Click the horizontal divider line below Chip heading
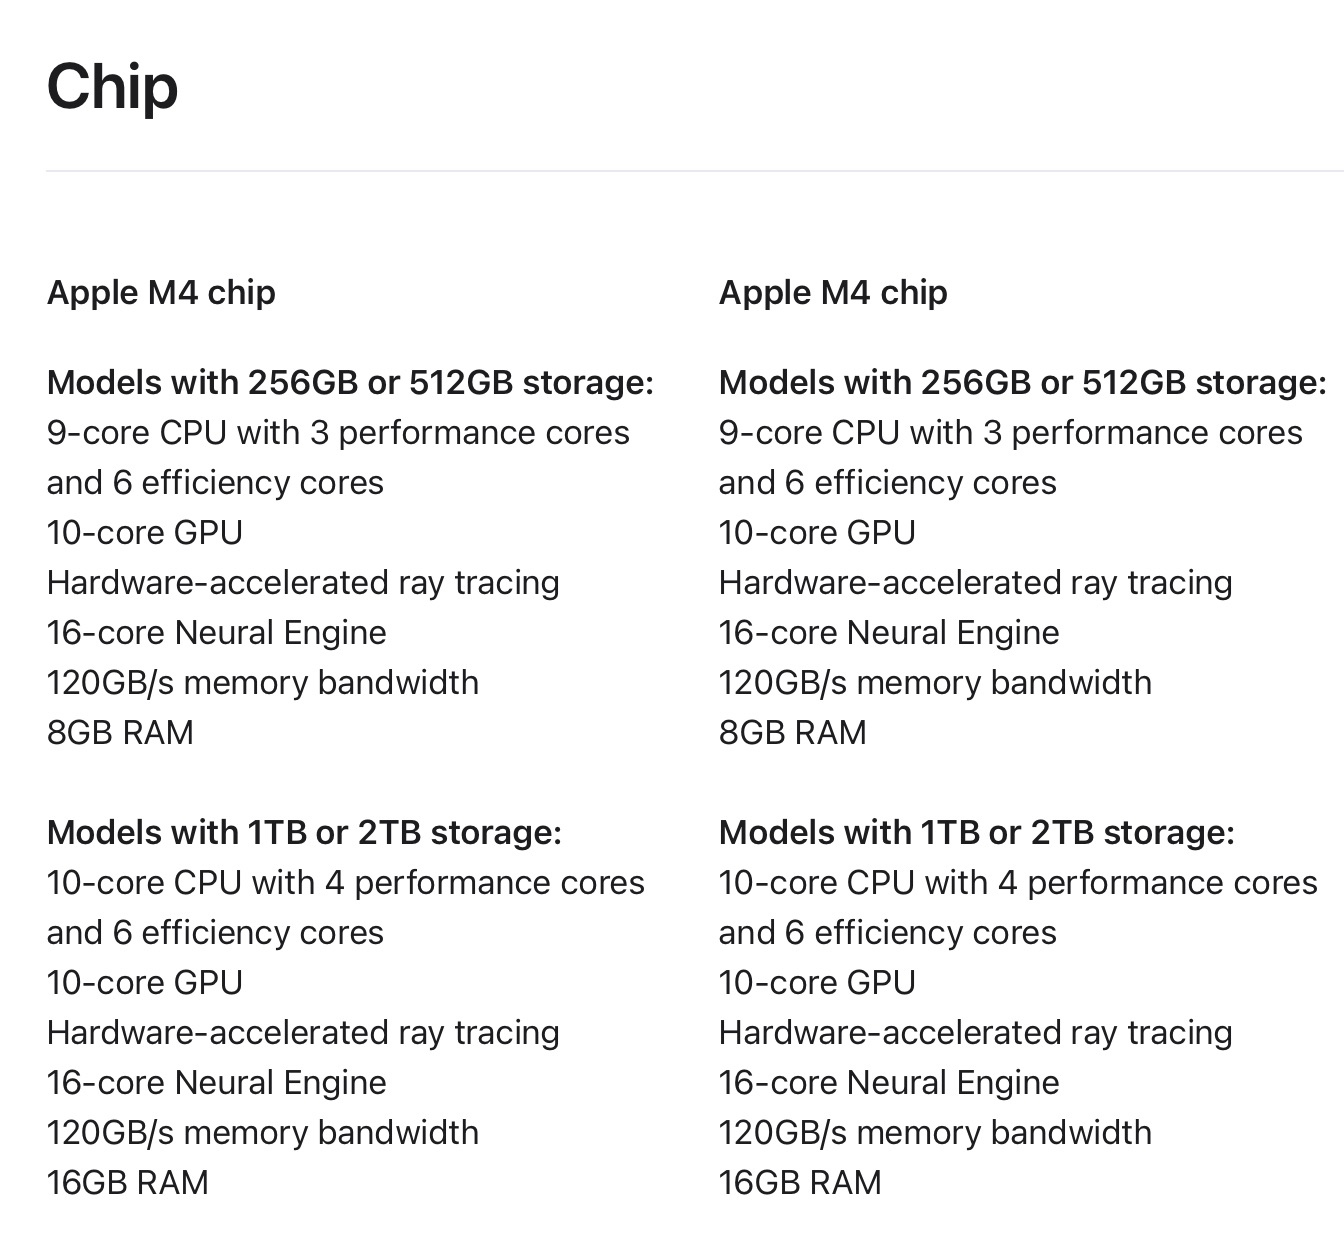Image resolution: width=1344 pixels, height=1238 pixels. point(694,171)
